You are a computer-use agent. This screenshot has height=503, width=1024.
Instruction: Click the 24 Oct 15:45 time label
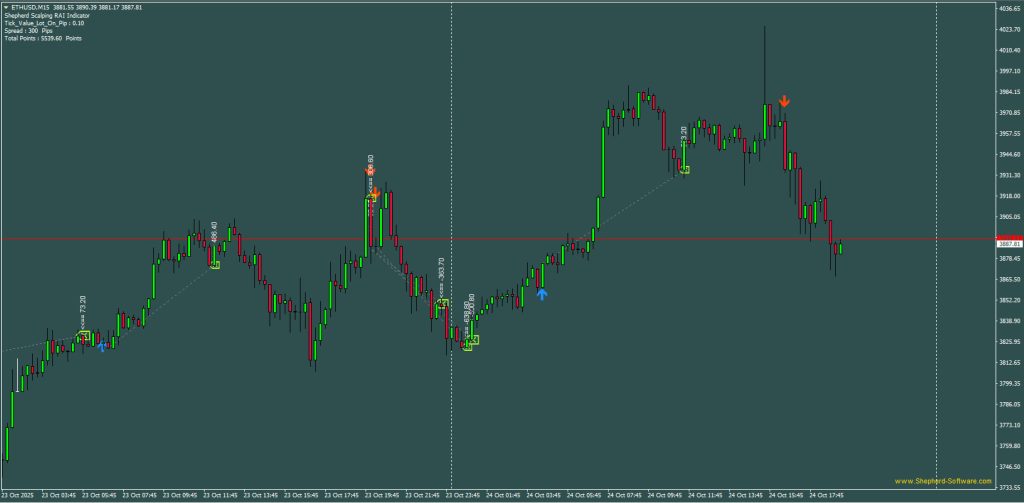pyautogui.click(x=788, y=495)
